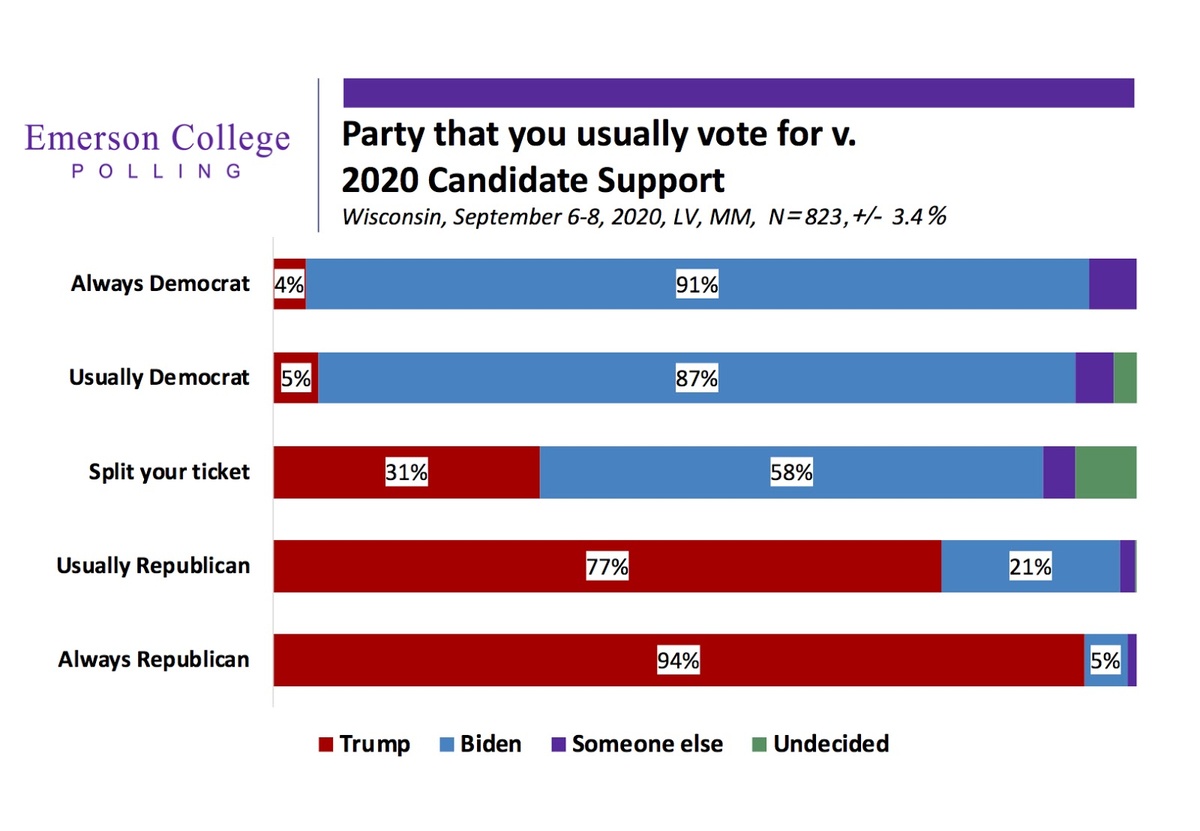Click the 31% Trump segment for Split your ticket

407,472
